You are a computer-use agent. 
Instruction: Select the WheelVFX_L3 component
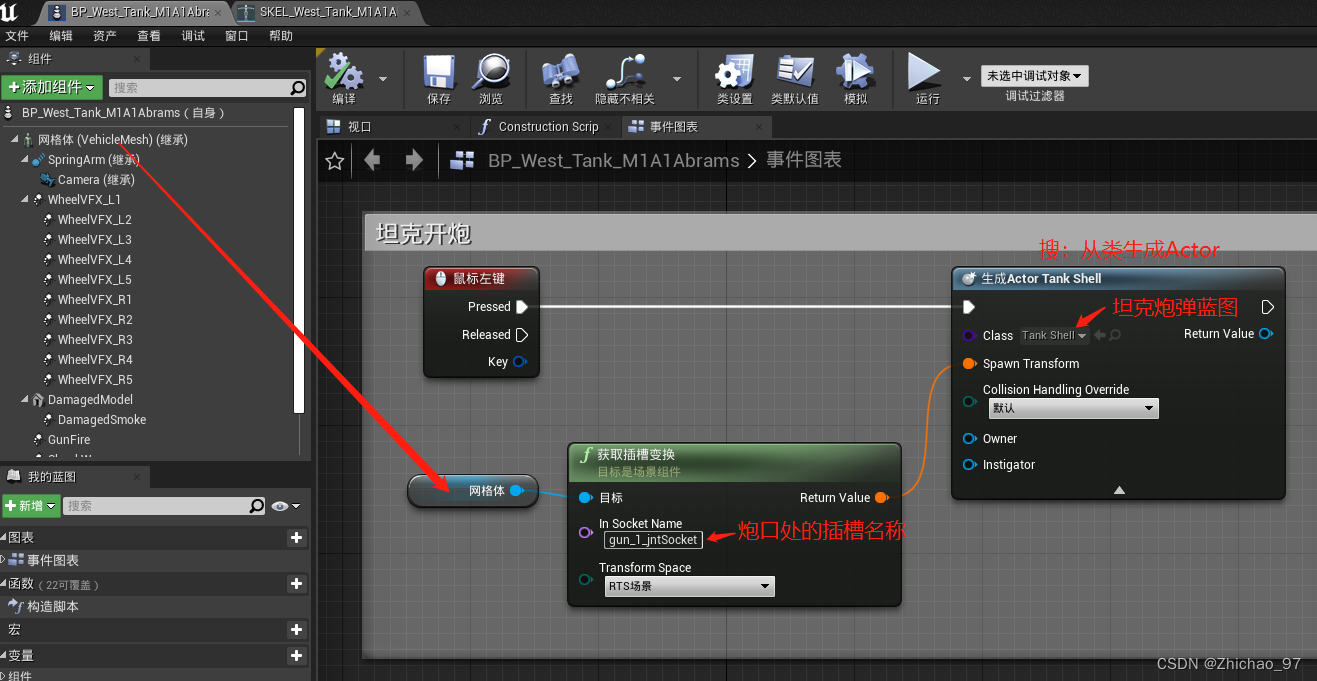(x=94, y=240)
